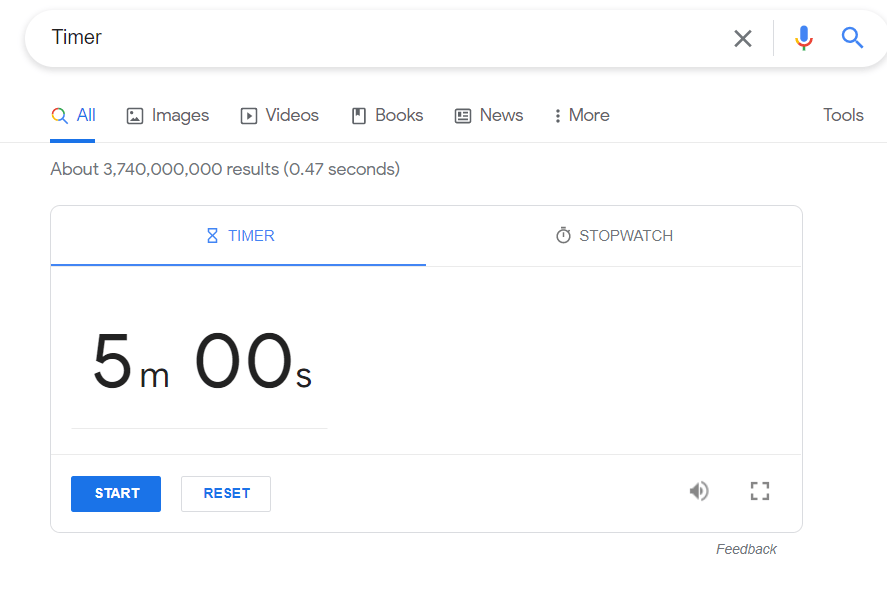The image size is (887, 590).
Task: Clear the search query with the X icon
Action: [x=743, y=38]
